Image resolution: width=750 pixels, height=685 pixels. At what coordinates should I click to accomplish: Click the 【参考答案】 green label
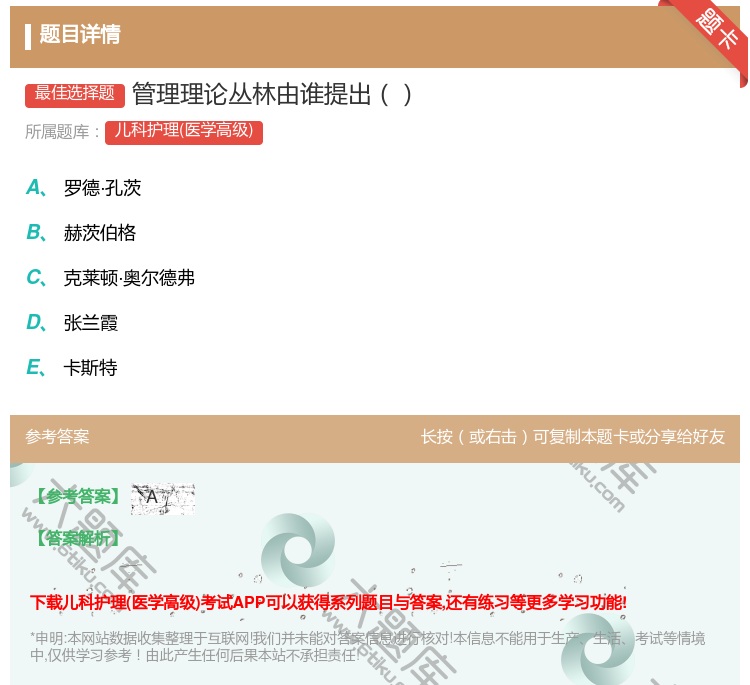79,497
